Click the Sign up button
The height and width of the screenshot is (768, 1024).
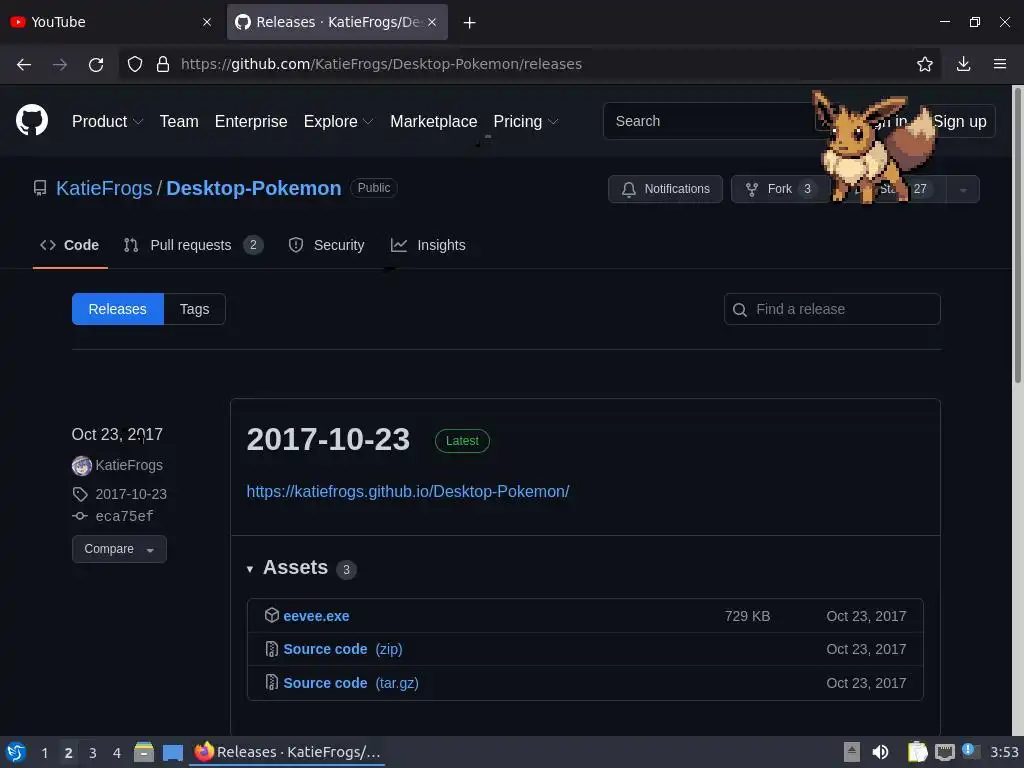point(959,121)
